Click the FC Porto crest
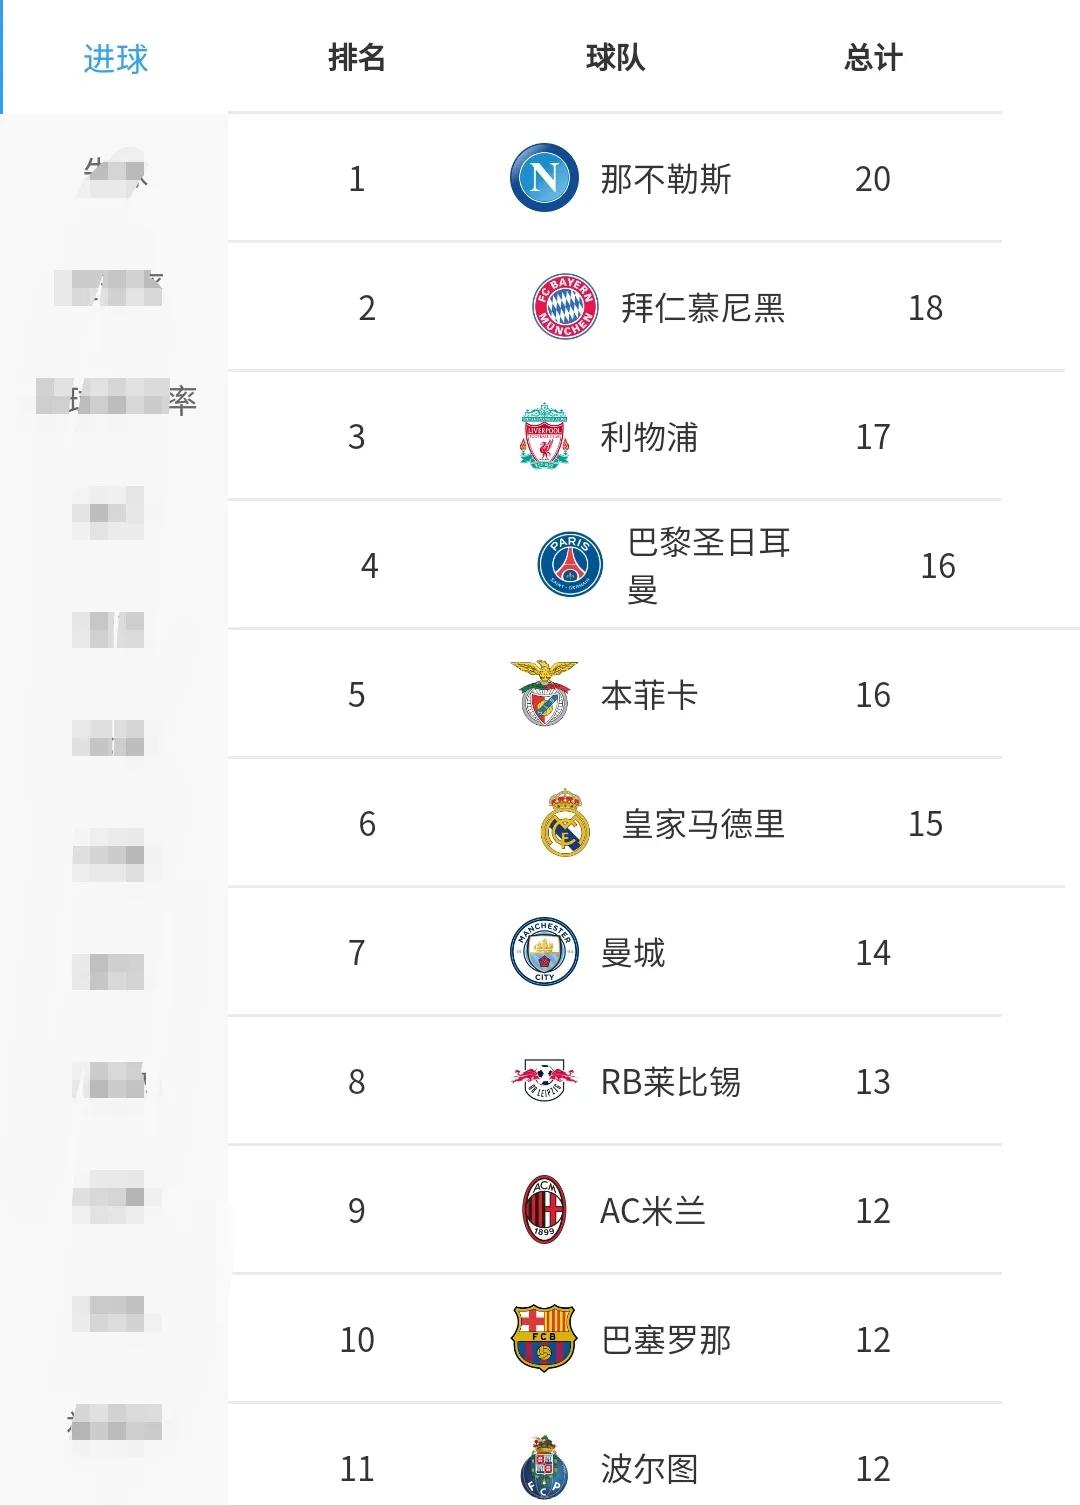Screen dimensions: 1080x1505 pos(544,1467)
